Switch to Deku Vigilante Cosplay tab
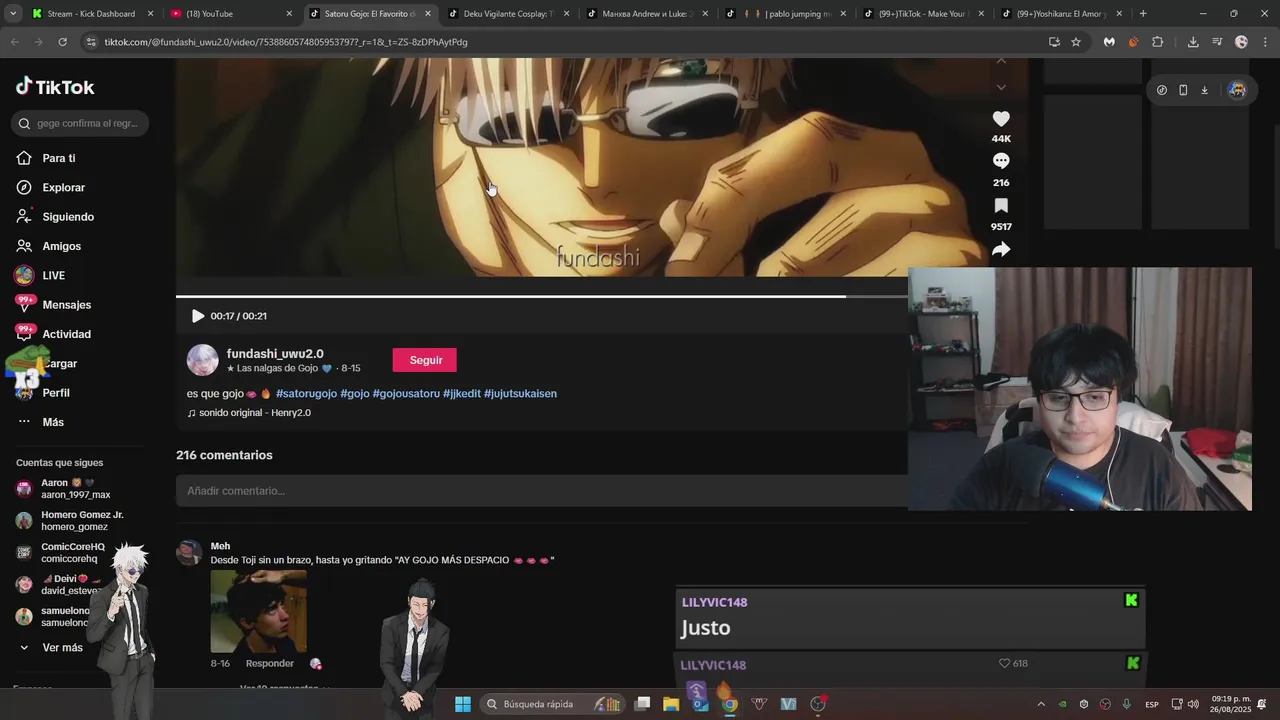1280x720 pixels. (x=508, y=14)
